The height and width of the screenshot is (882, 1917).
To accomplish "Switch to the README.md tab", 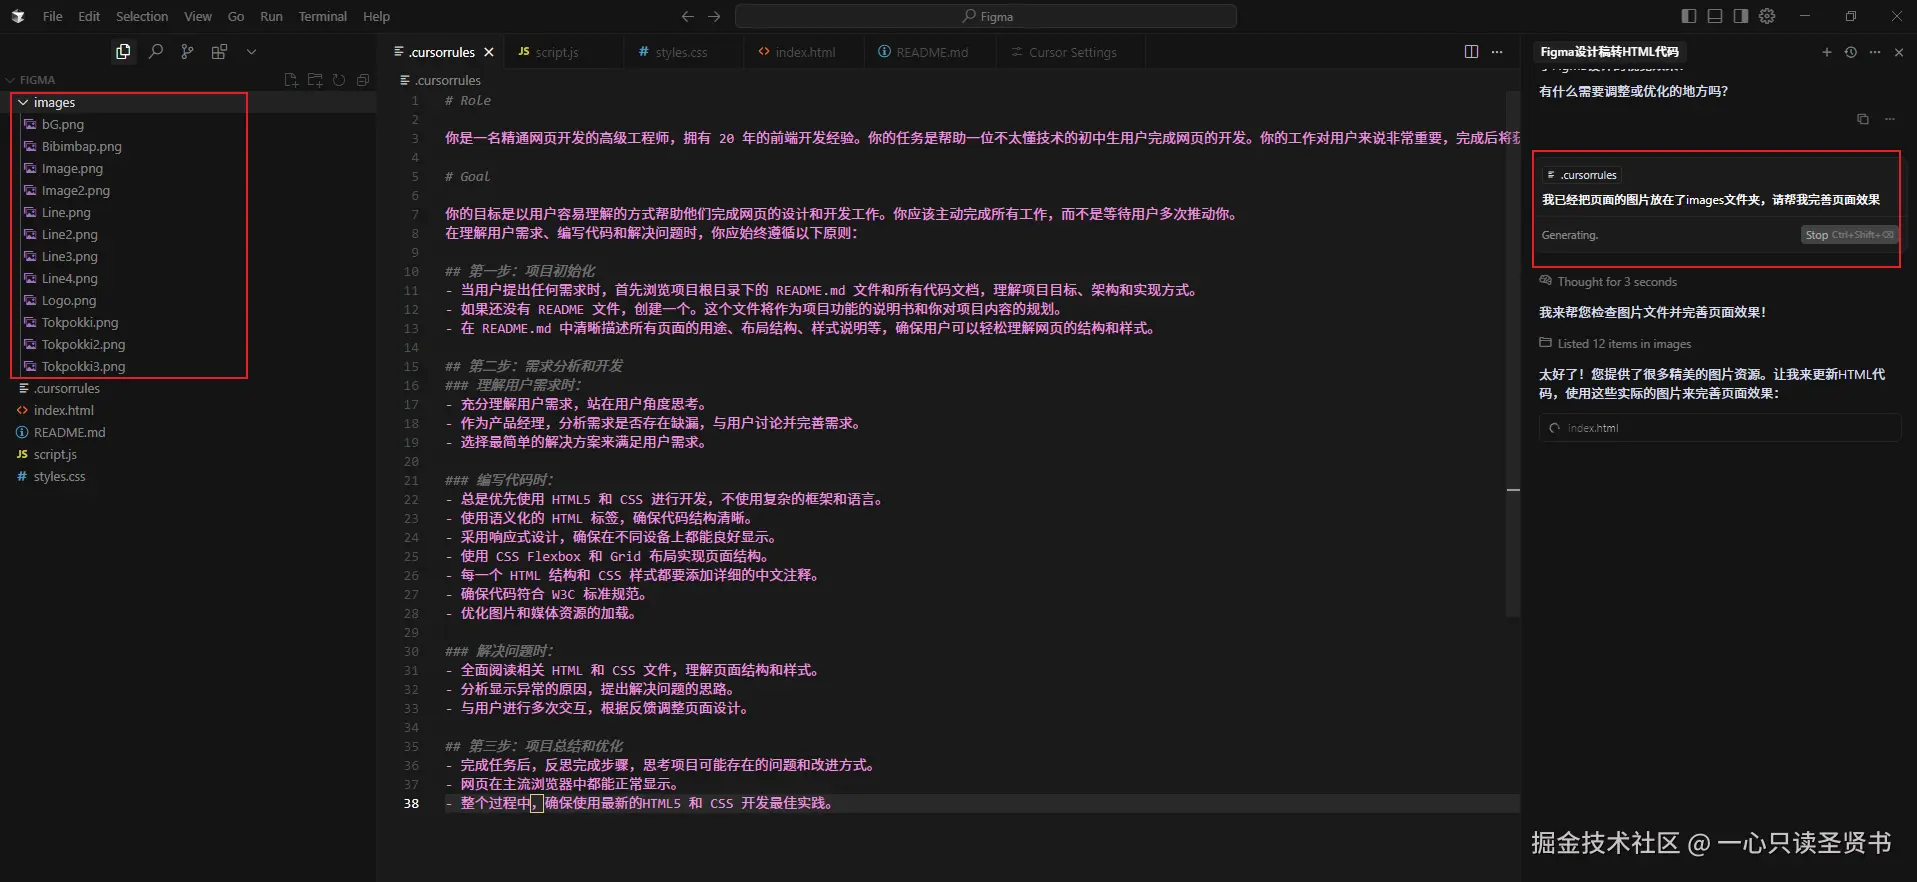I will (932, 52).
